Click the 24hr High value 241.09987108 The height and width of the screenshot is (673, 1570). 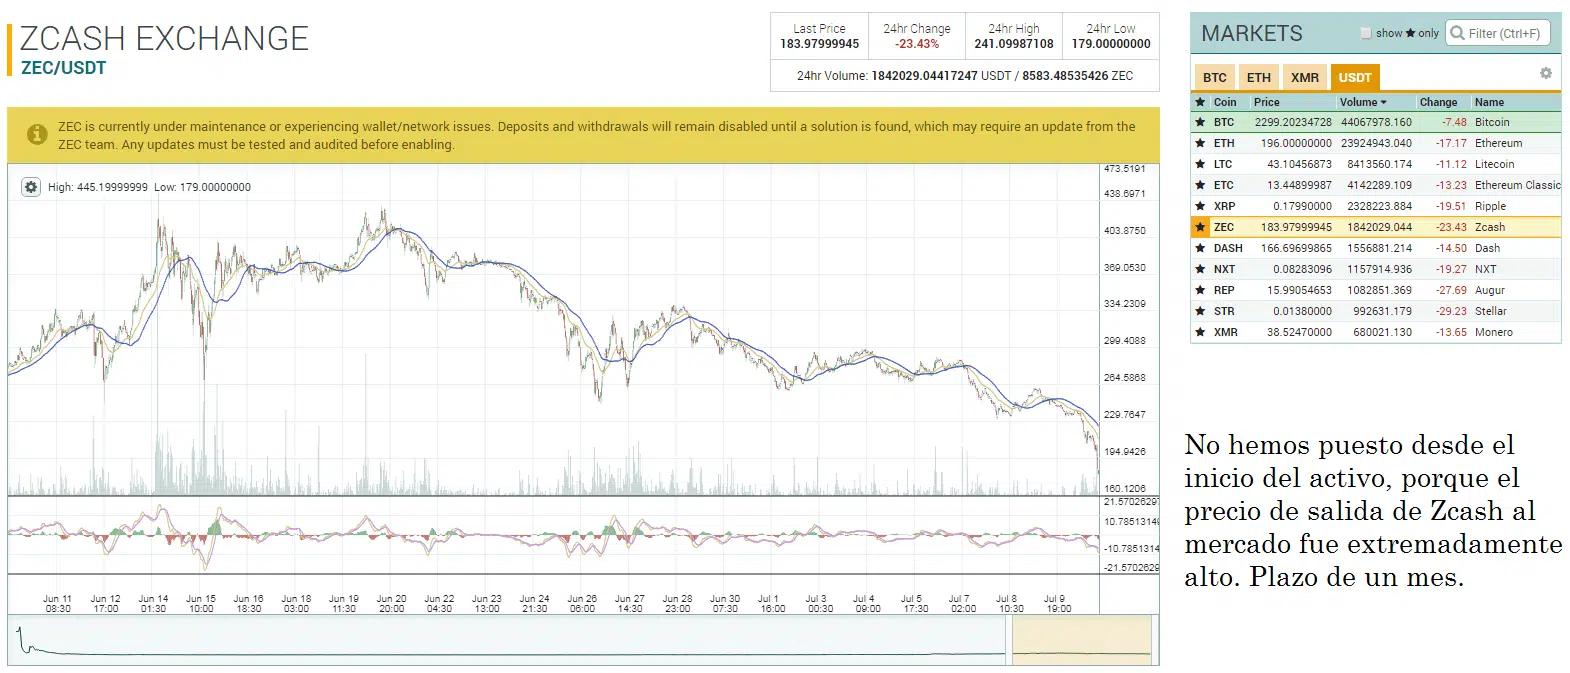click(x=1014, y=44)
